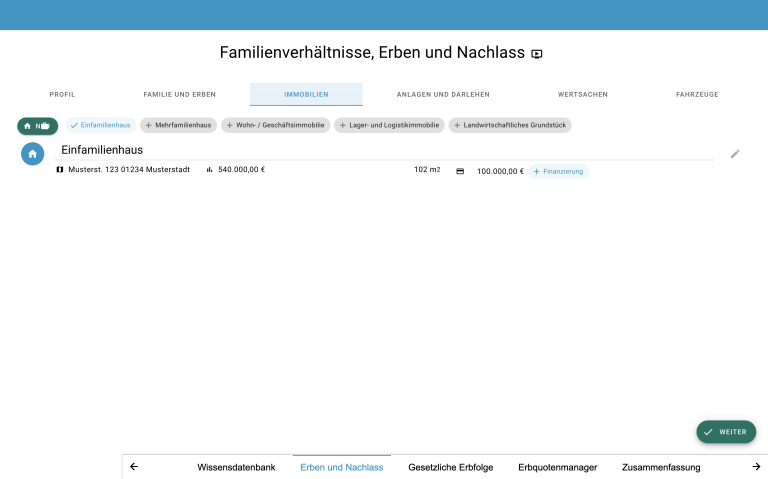Image resolution: width=768 pixels, height=479 pixels.
Task: Click the WEITER button
Action: pos(726,432)
